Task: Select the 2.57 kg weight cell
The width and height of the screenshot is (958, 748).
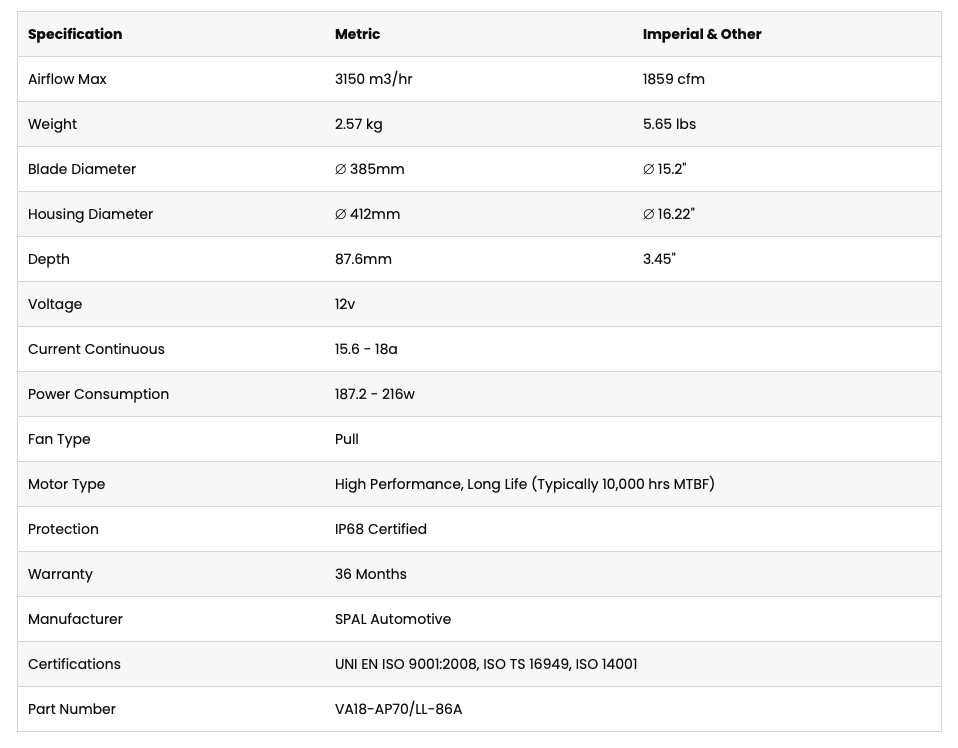Action: (359, 124)
